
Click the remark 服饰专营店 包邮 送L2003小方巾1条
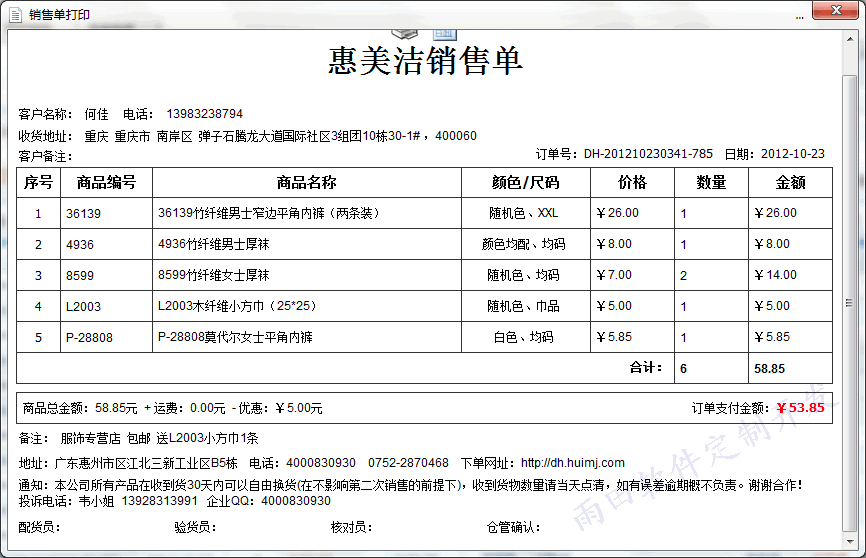[x=160, y=438]
